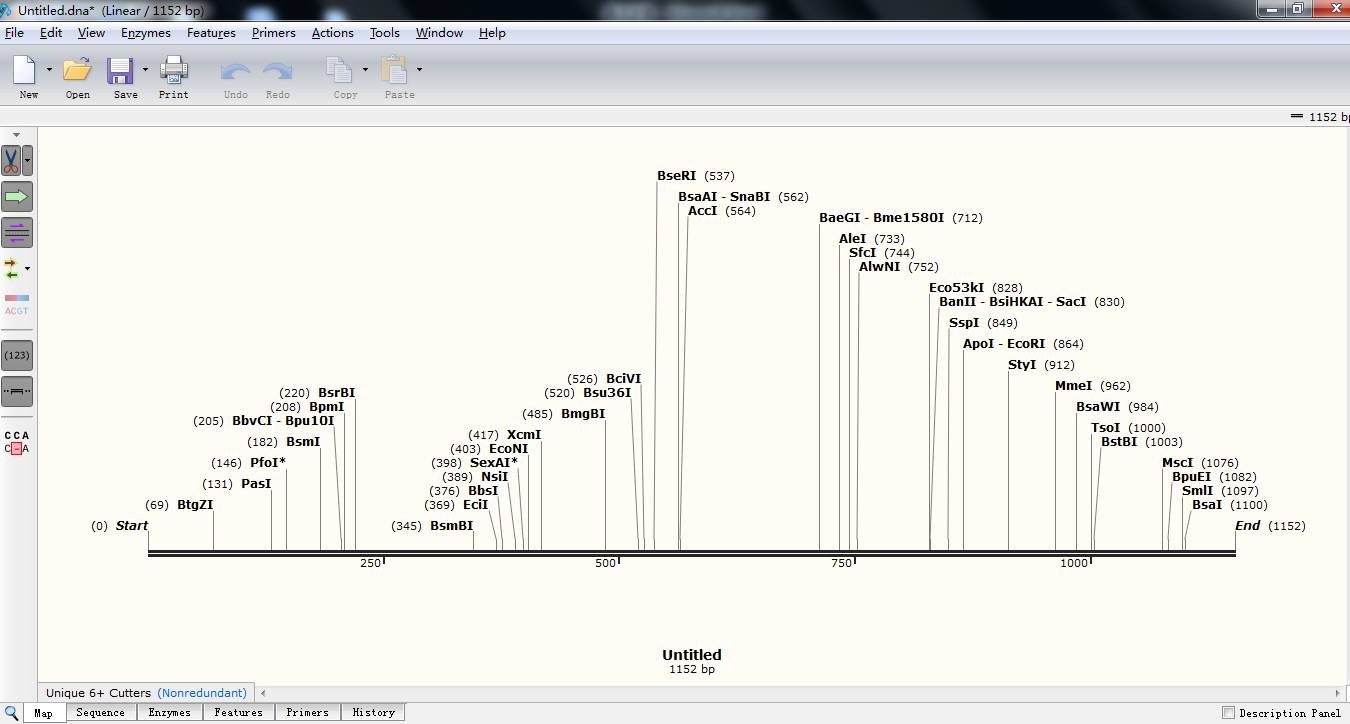This screenshot has height=724, width=1350.
Task: Toggle the double-stranded line display button
Action: pos(17,391)
